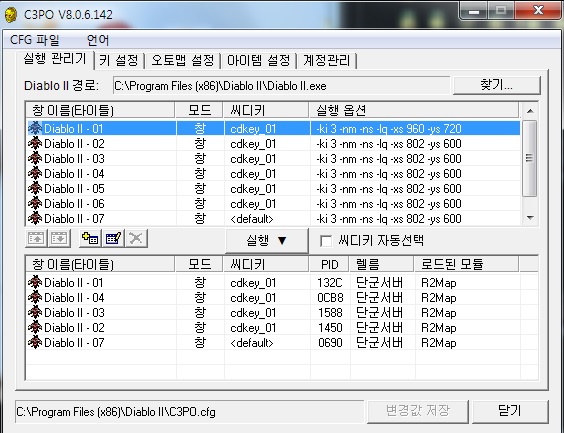Click upper list 모드 column header

[199, 110]
